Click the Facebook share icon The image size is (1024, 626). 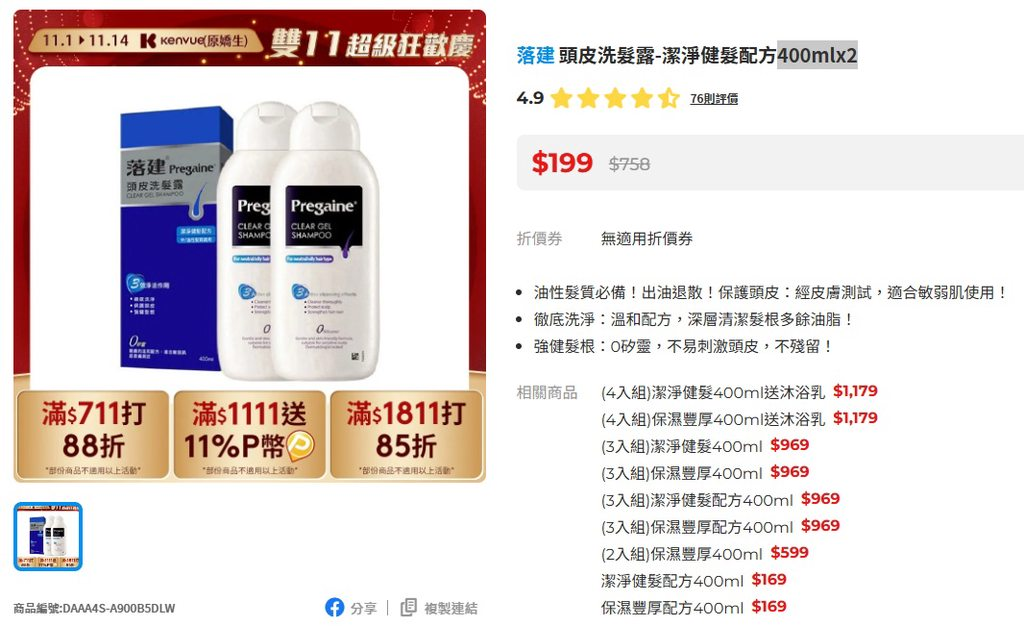[x=334, y=608]
